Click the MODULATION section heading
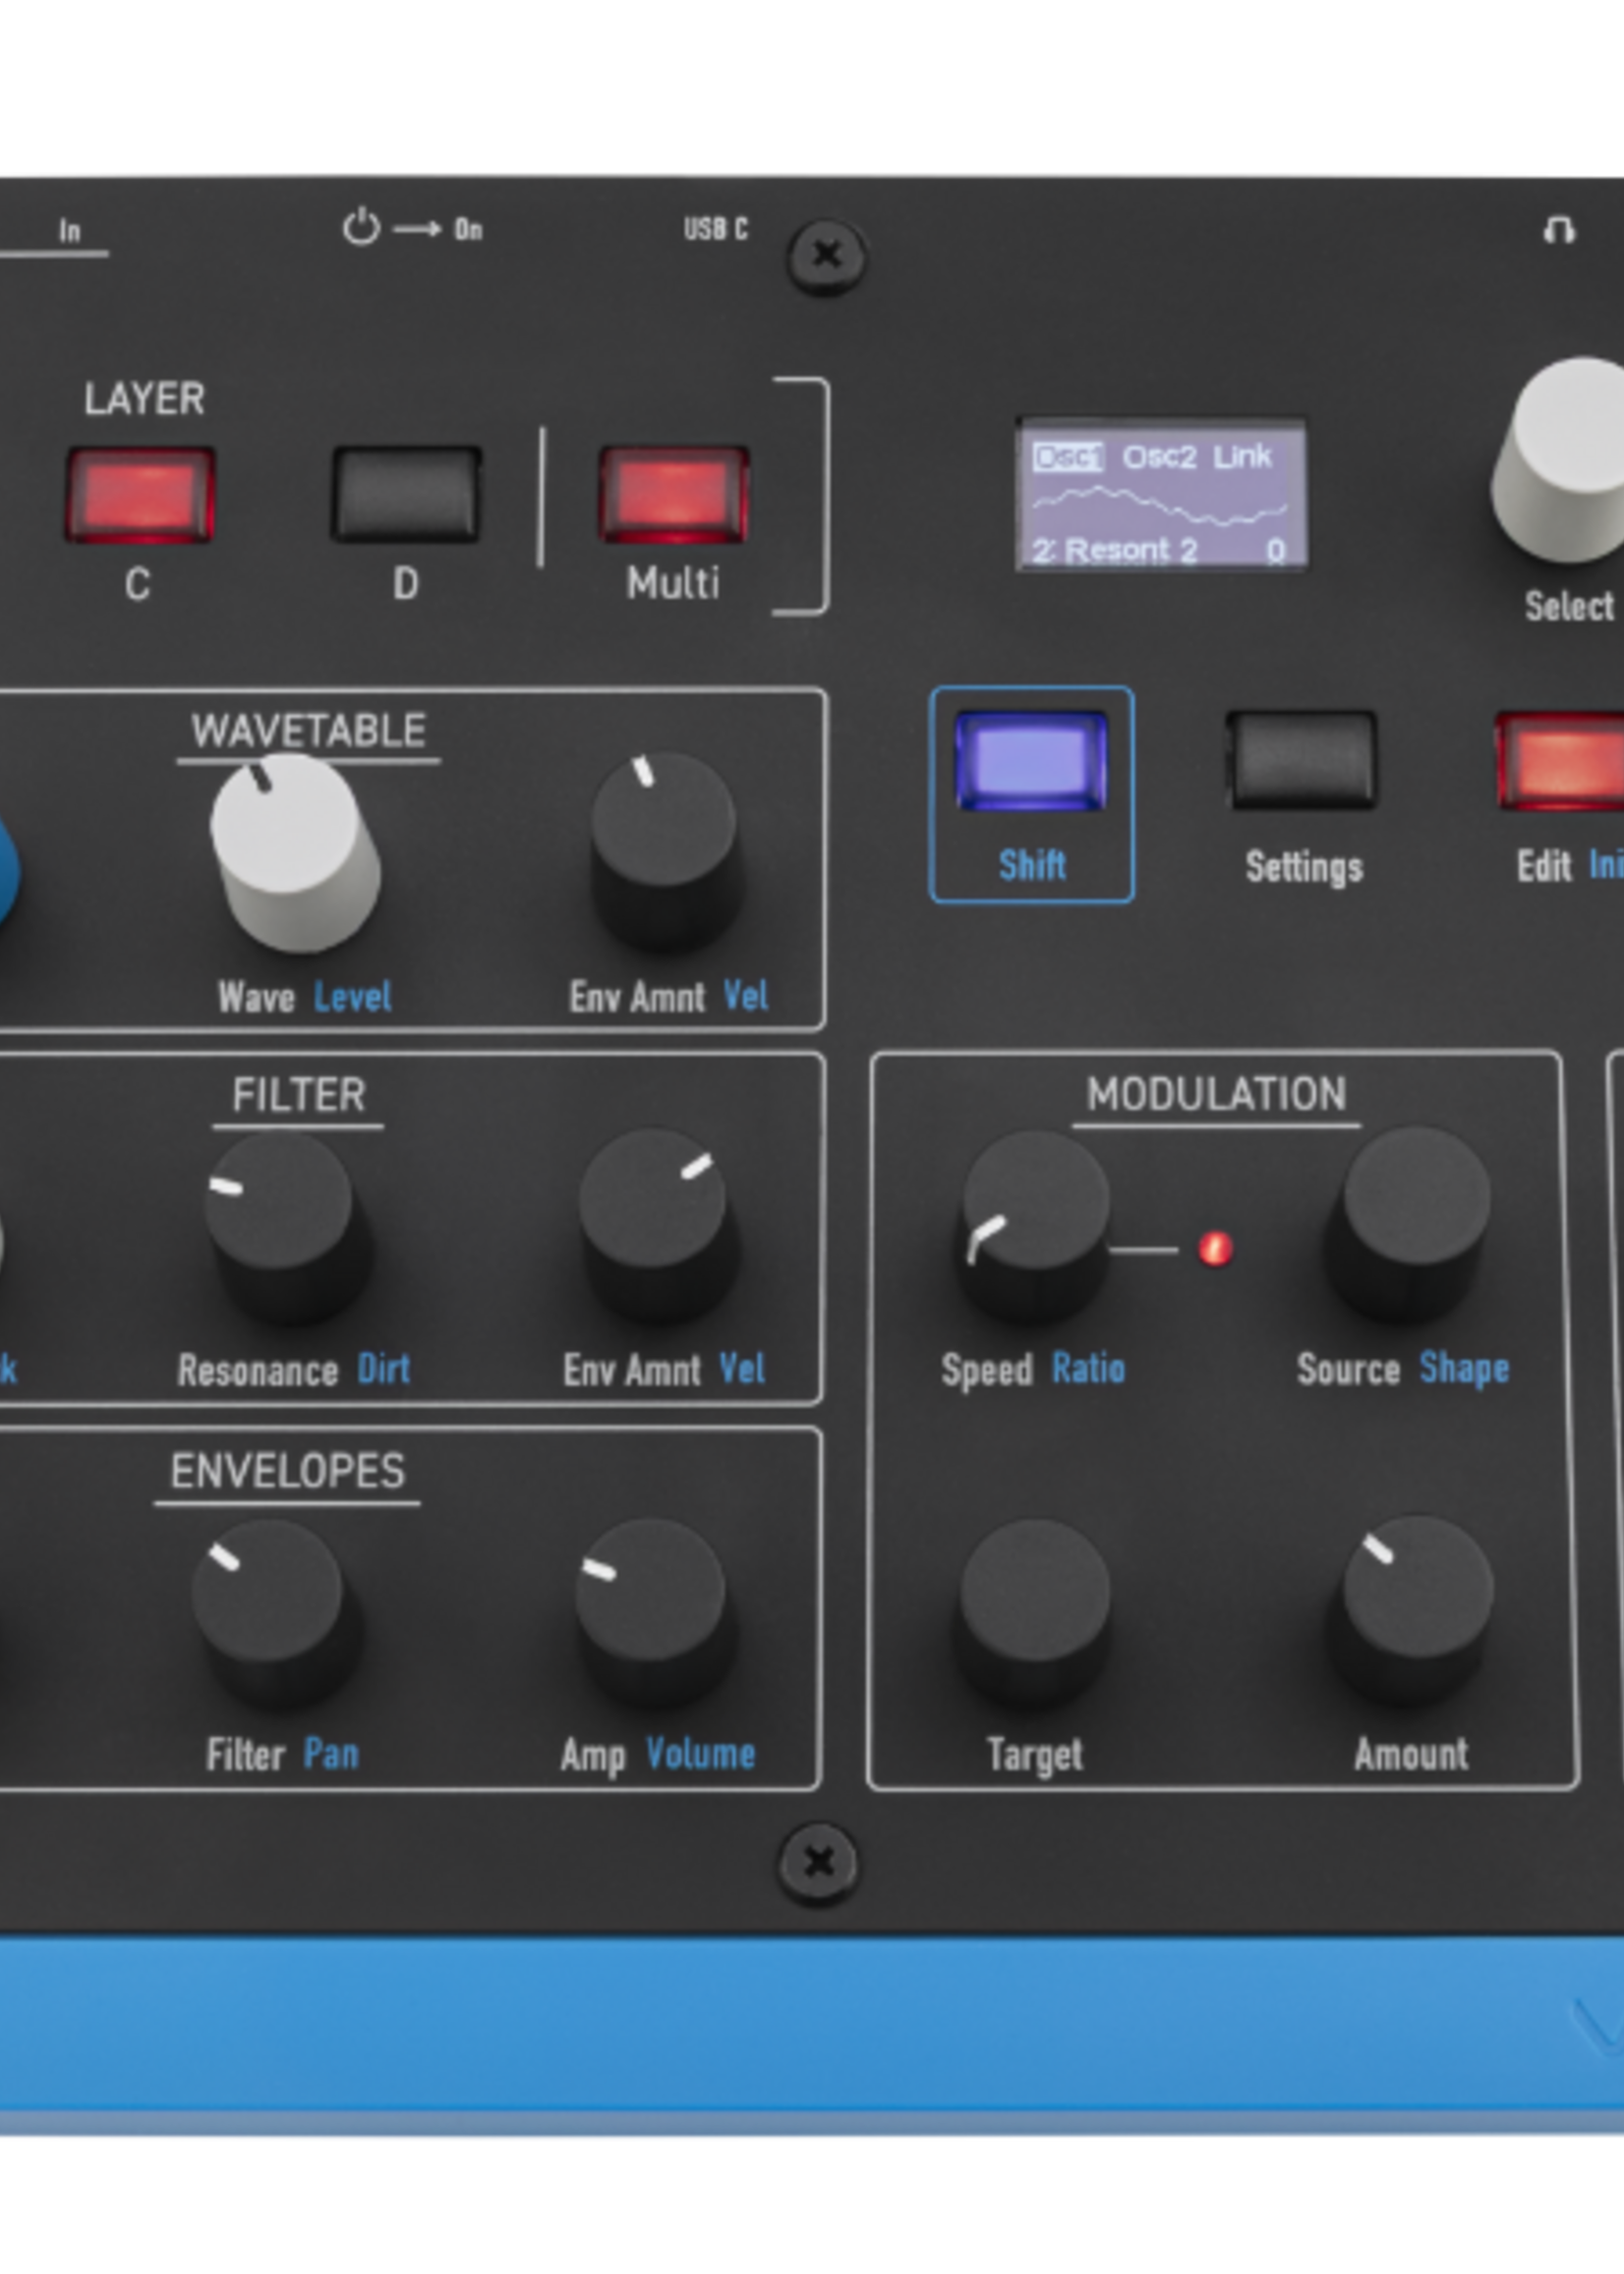The width and height of the screenshot is (1624, 2274). [x=1216, y=1094]
